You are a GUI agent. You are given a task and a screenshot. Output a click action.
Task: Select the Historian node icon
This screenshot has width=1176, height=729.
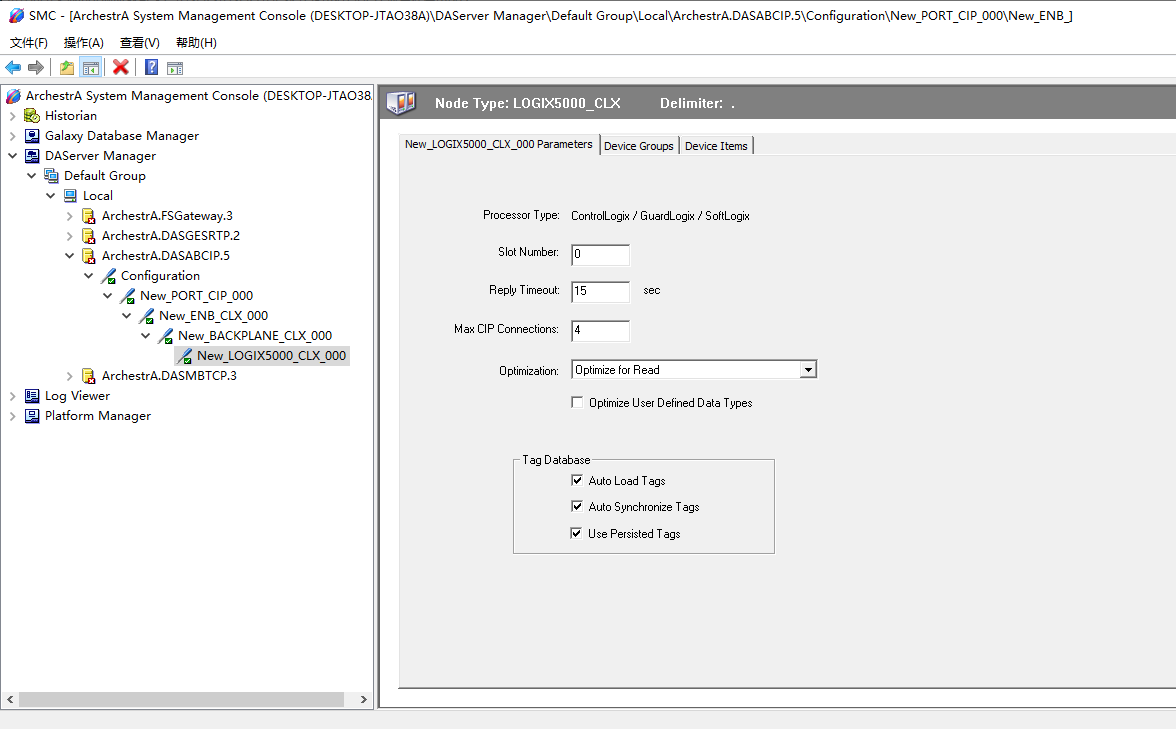[x=31, y=115]
